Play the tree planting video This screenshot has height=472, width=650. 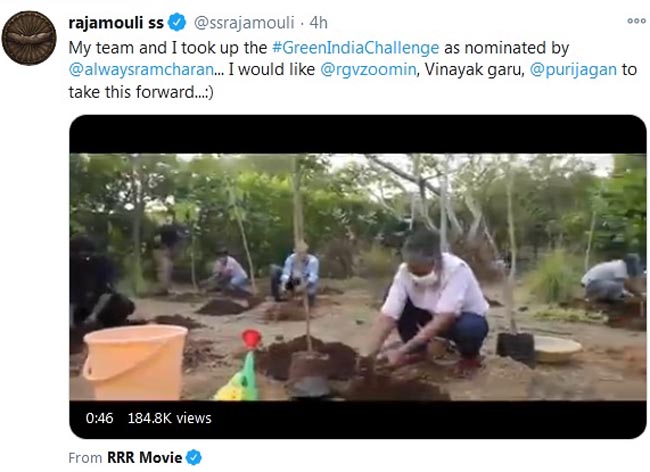(x=357, y=277)
